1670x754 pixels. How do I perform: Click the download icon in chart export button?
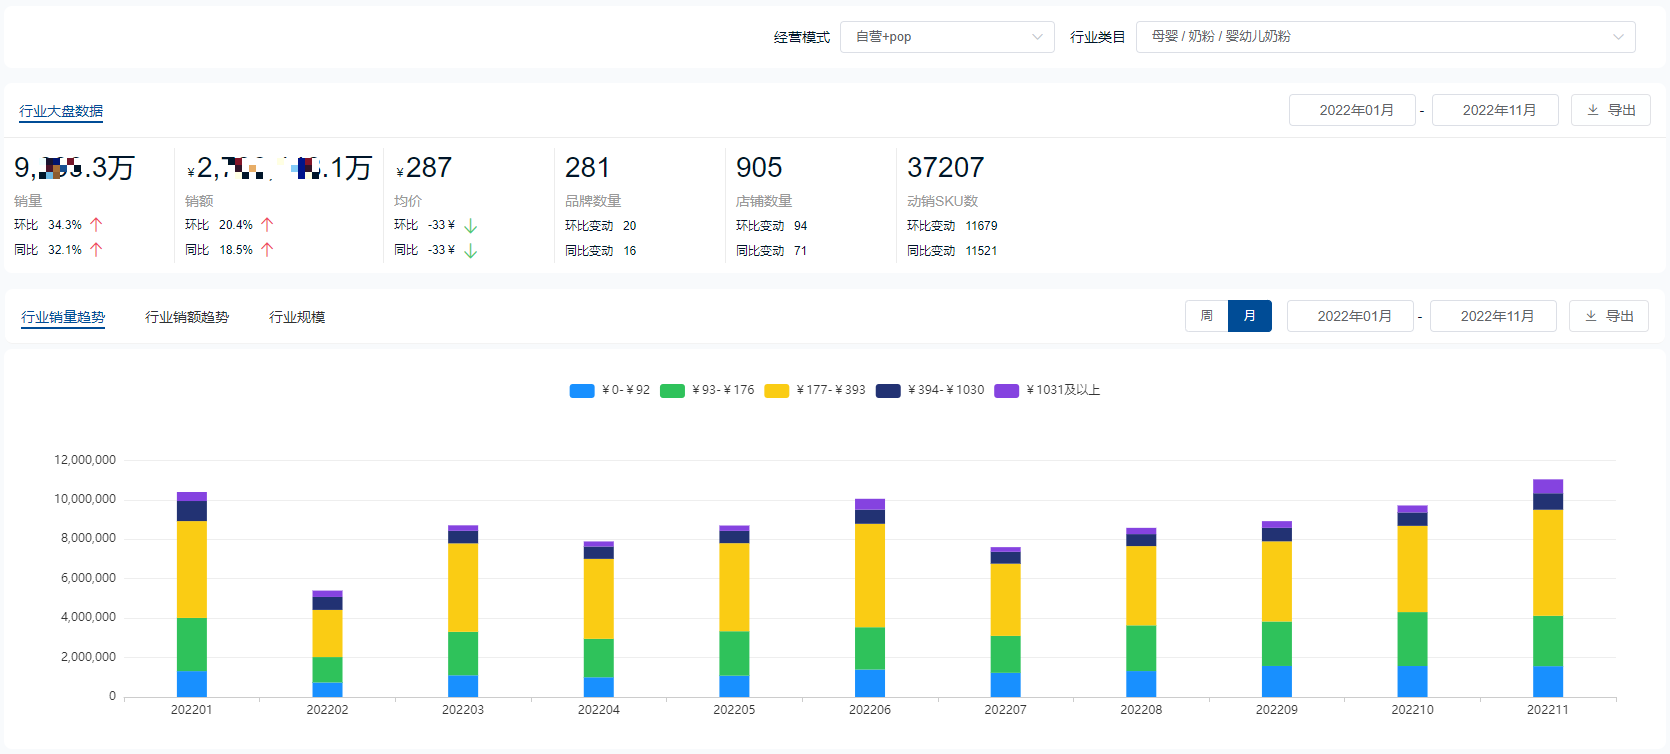[x=1591, y=316]
